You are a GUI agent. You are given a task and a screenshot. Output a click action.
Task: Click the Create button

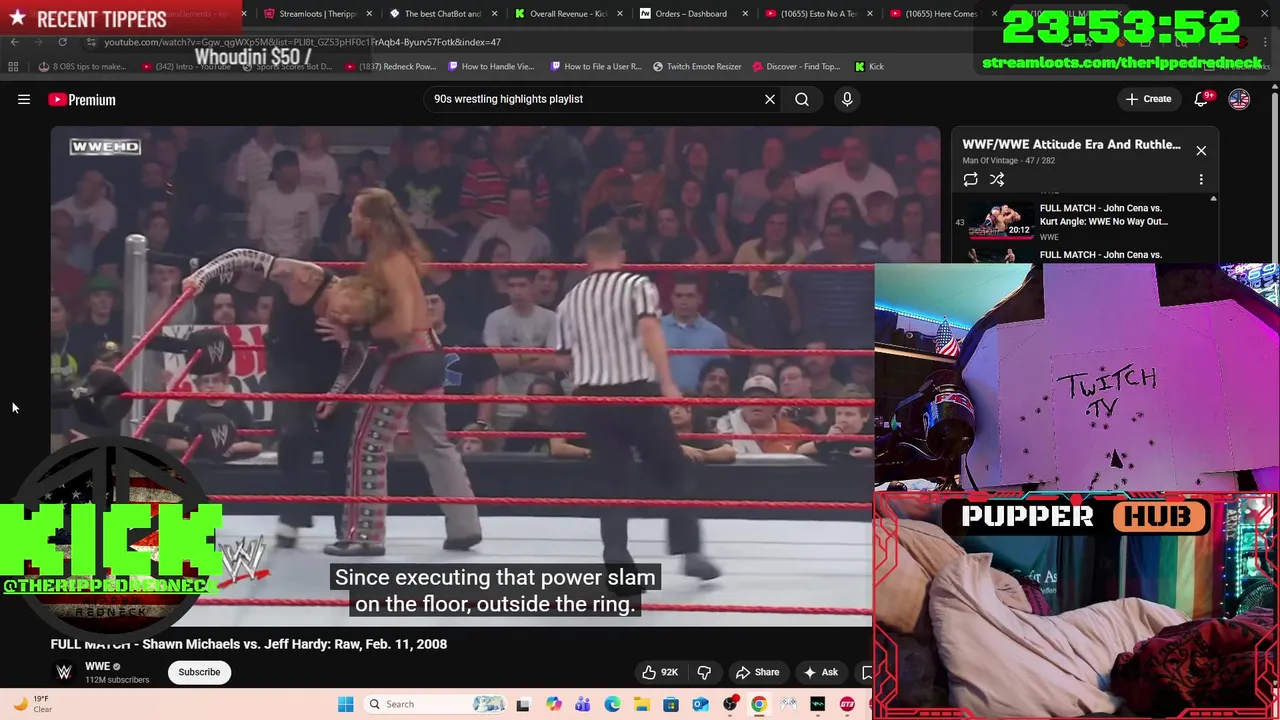(1148, 99)
